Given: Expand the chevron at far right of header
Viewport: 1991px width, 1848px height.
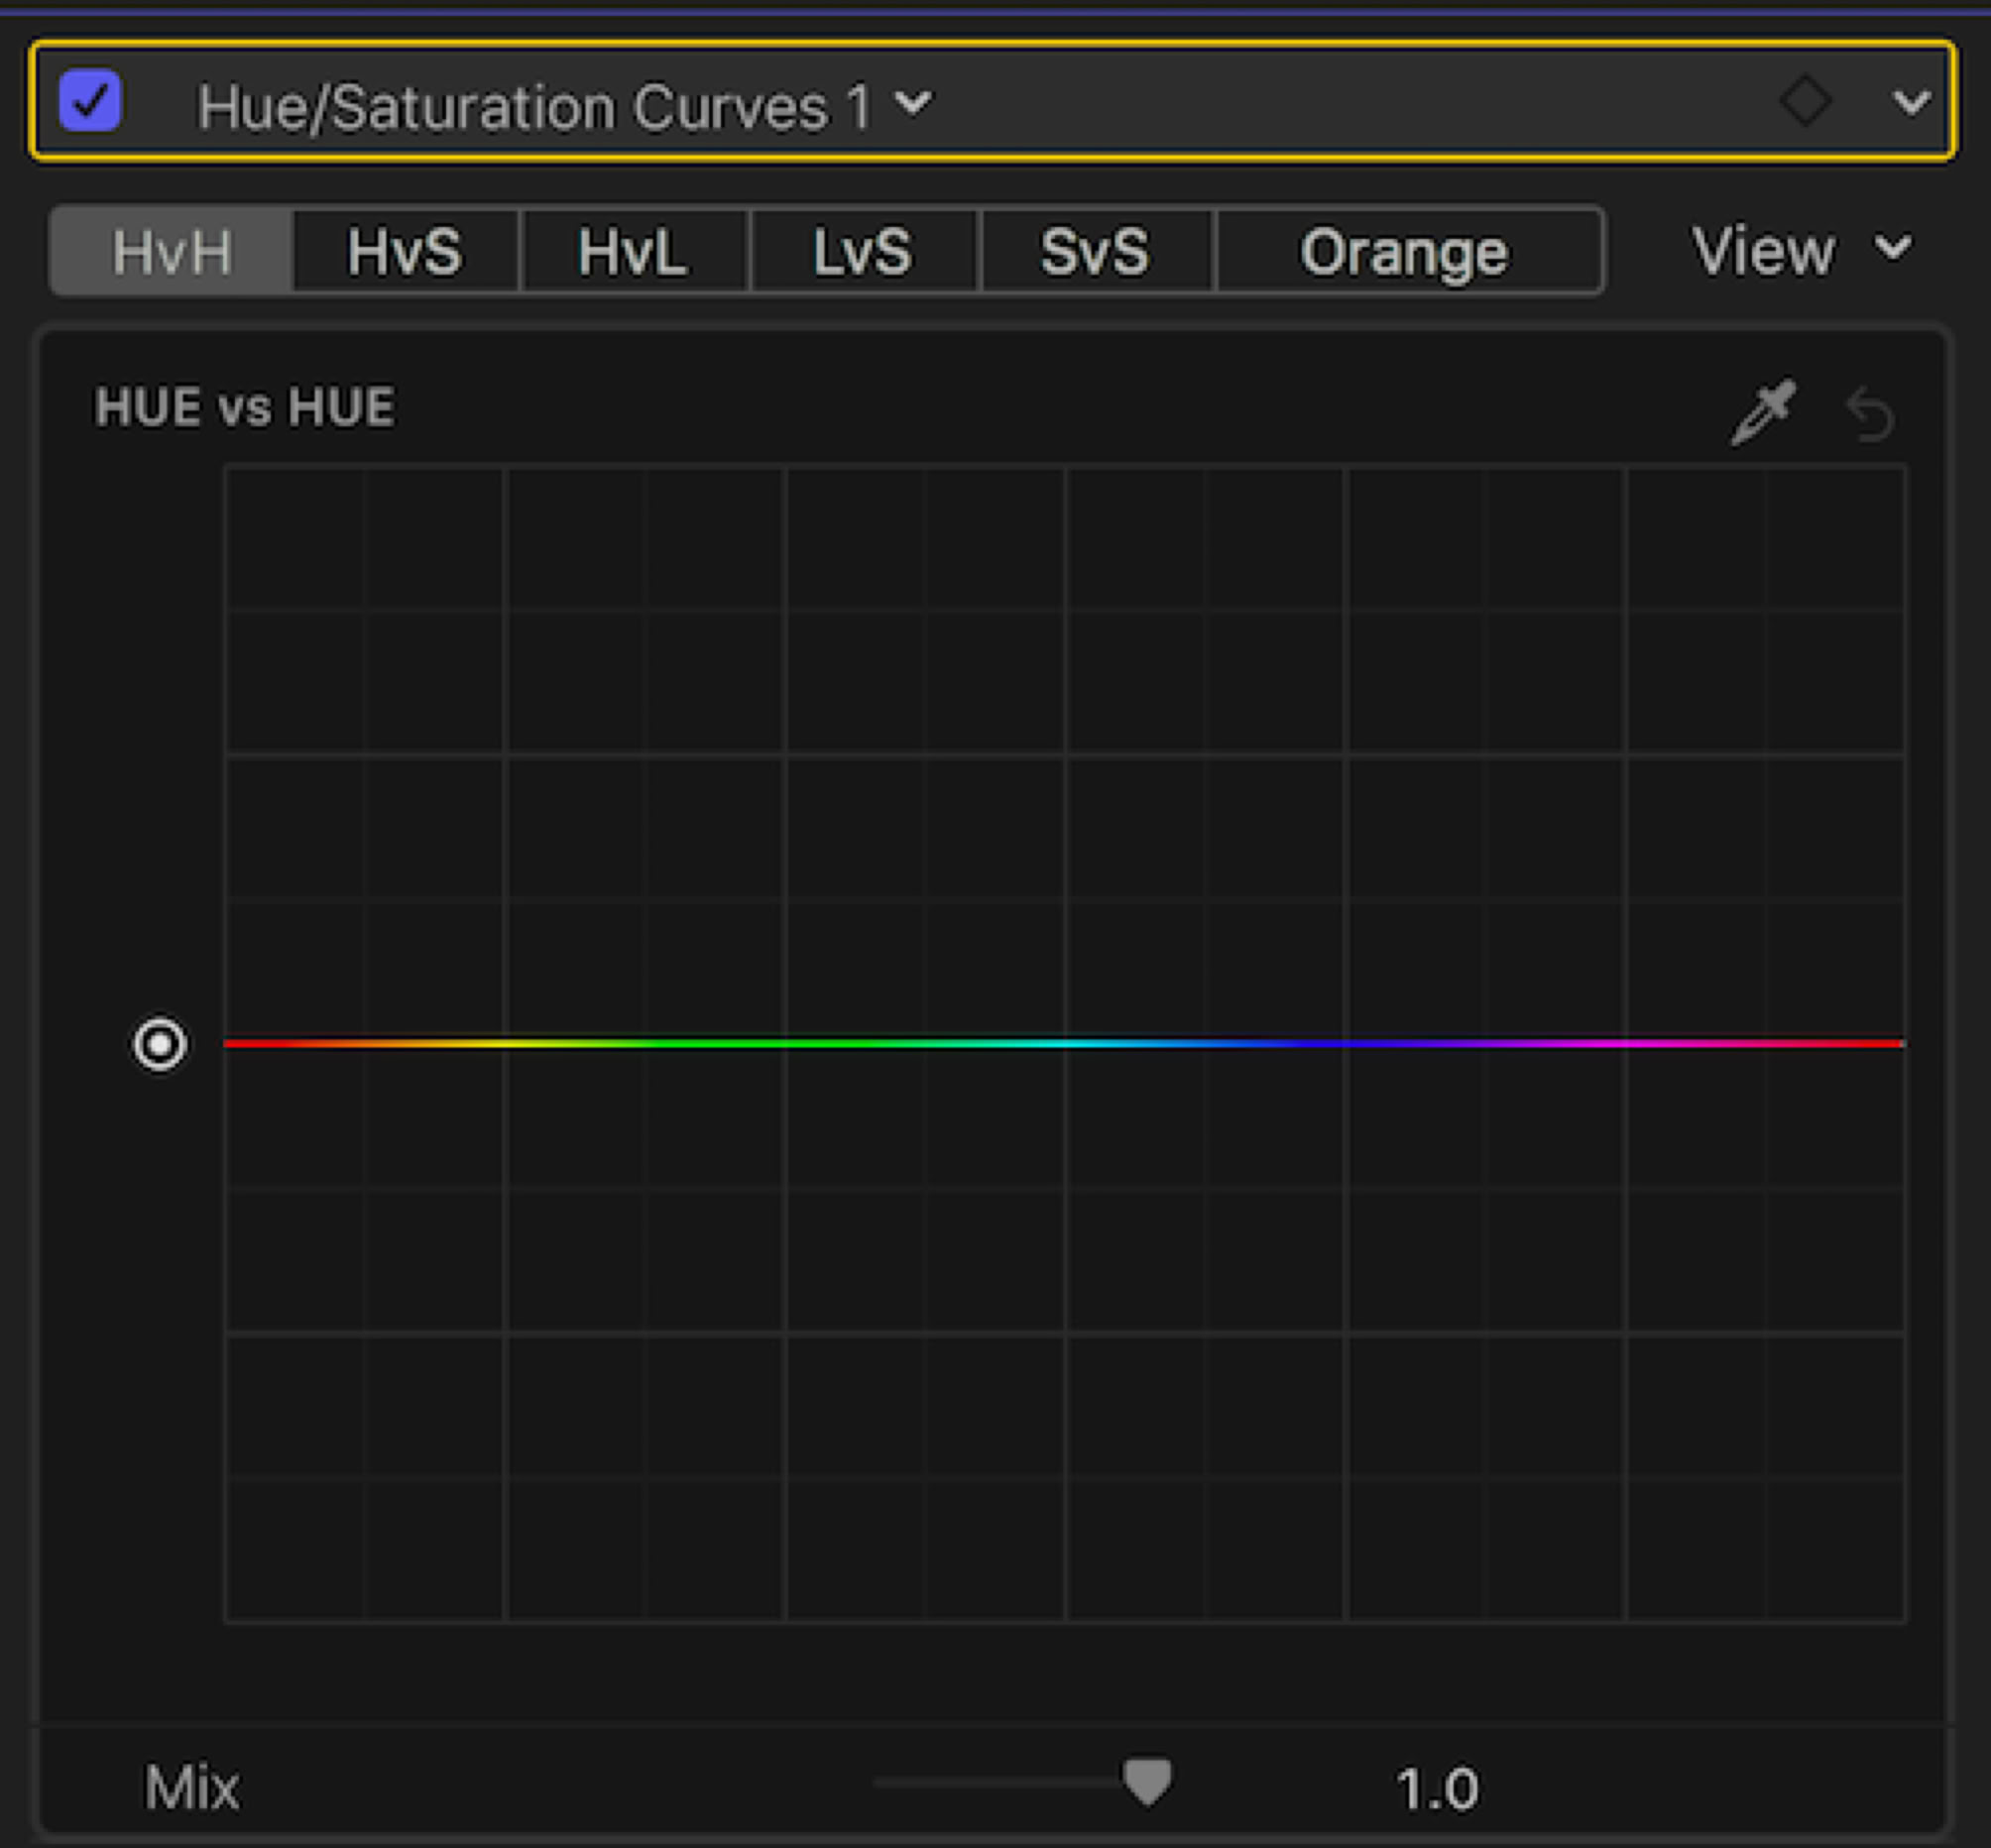Looking at the screenshot, I should pyautogui.click(x=1911, y=102).
